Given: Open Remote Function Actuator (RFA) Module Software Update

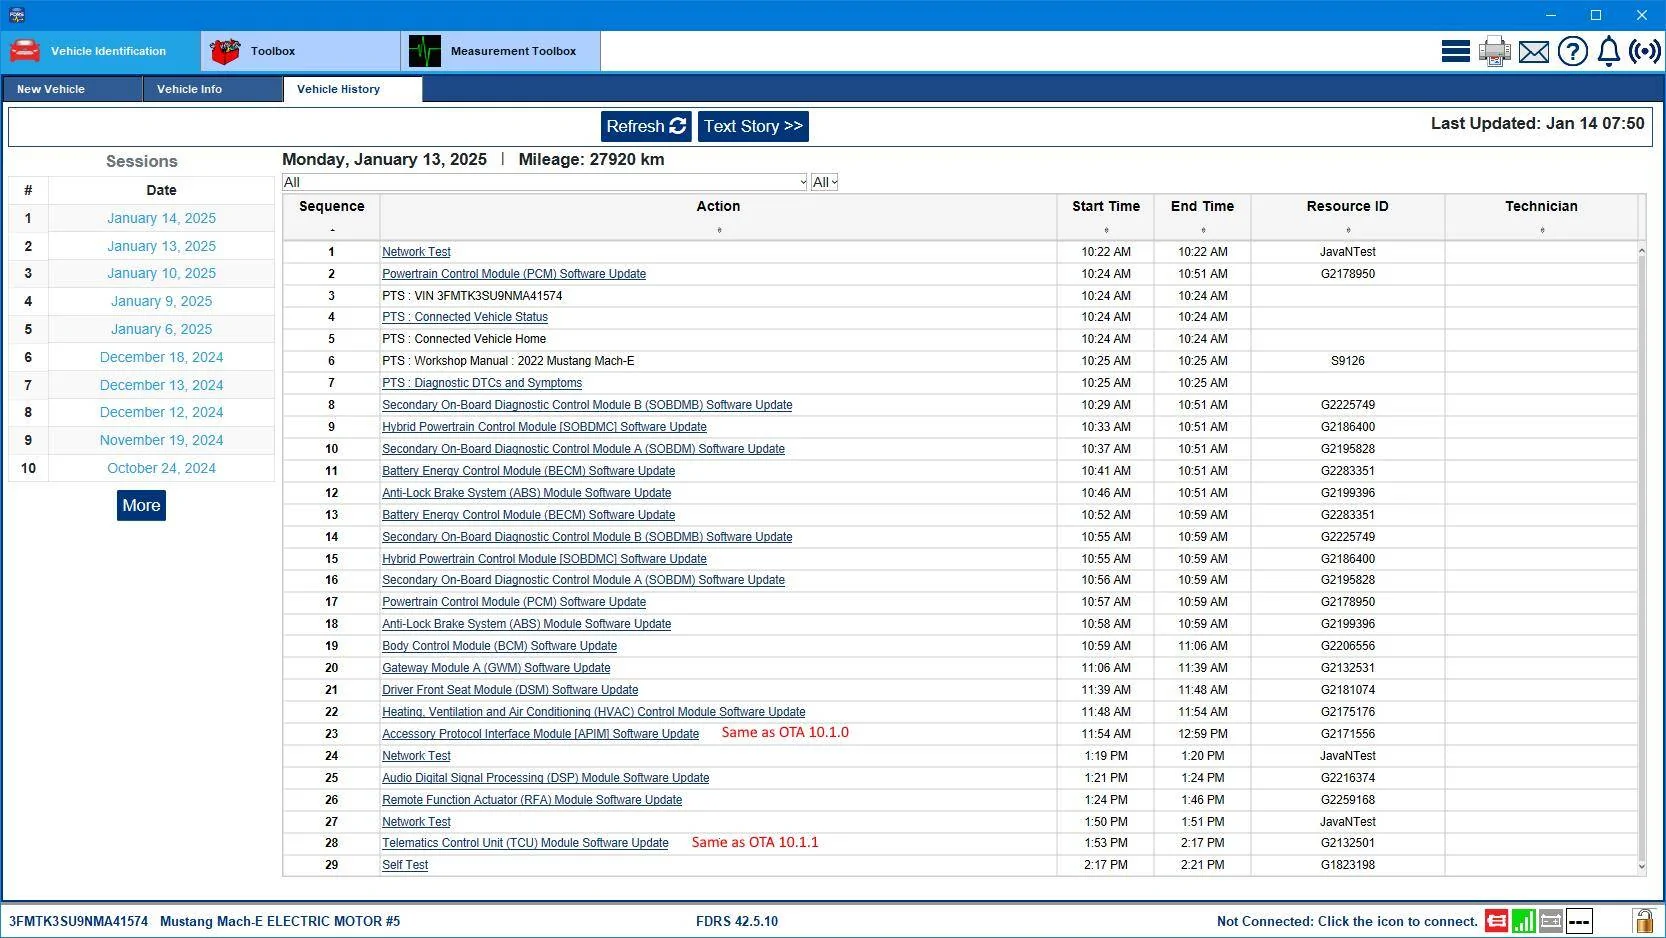Looking at the screenshot, I should tap(532, 800).
